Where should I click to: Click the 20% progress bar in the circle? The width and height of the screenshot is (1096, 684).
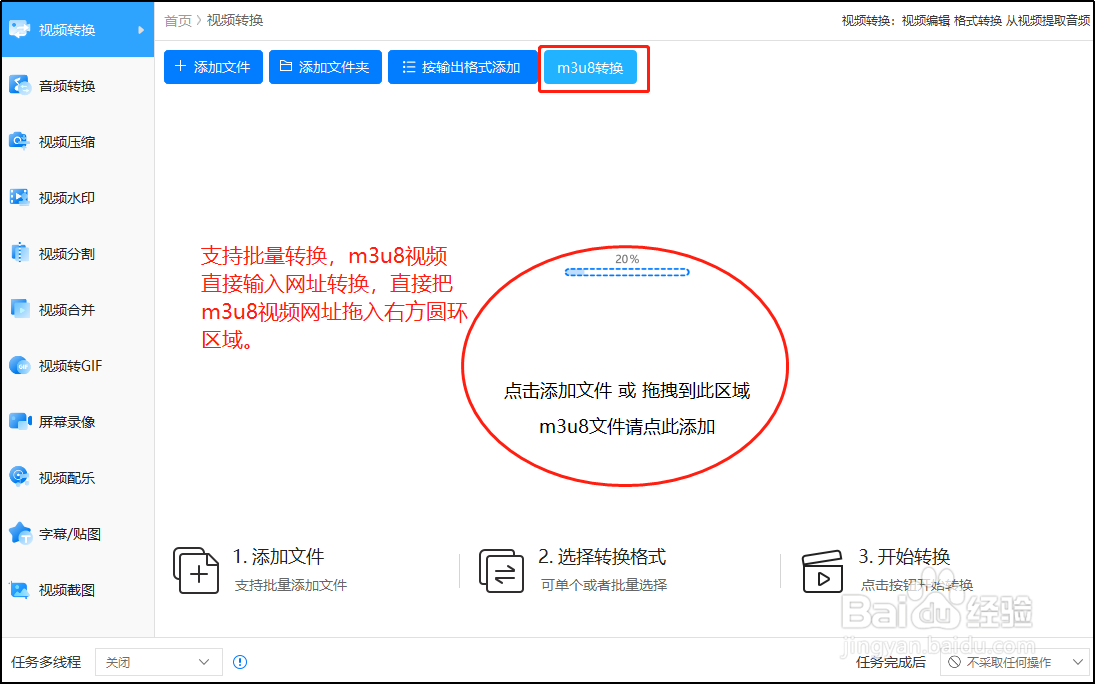click(x=627, y=270)
